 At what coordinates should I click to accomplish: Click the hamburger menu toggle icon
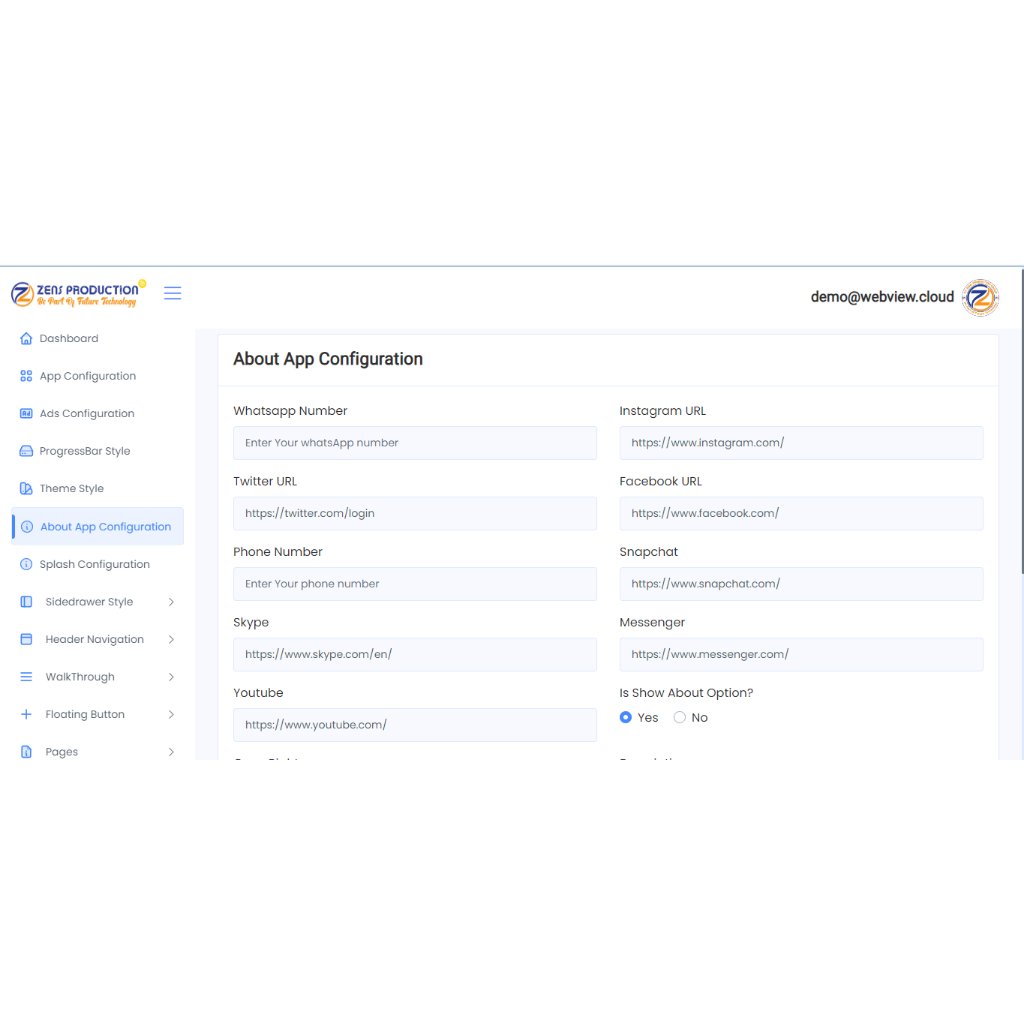173,293
